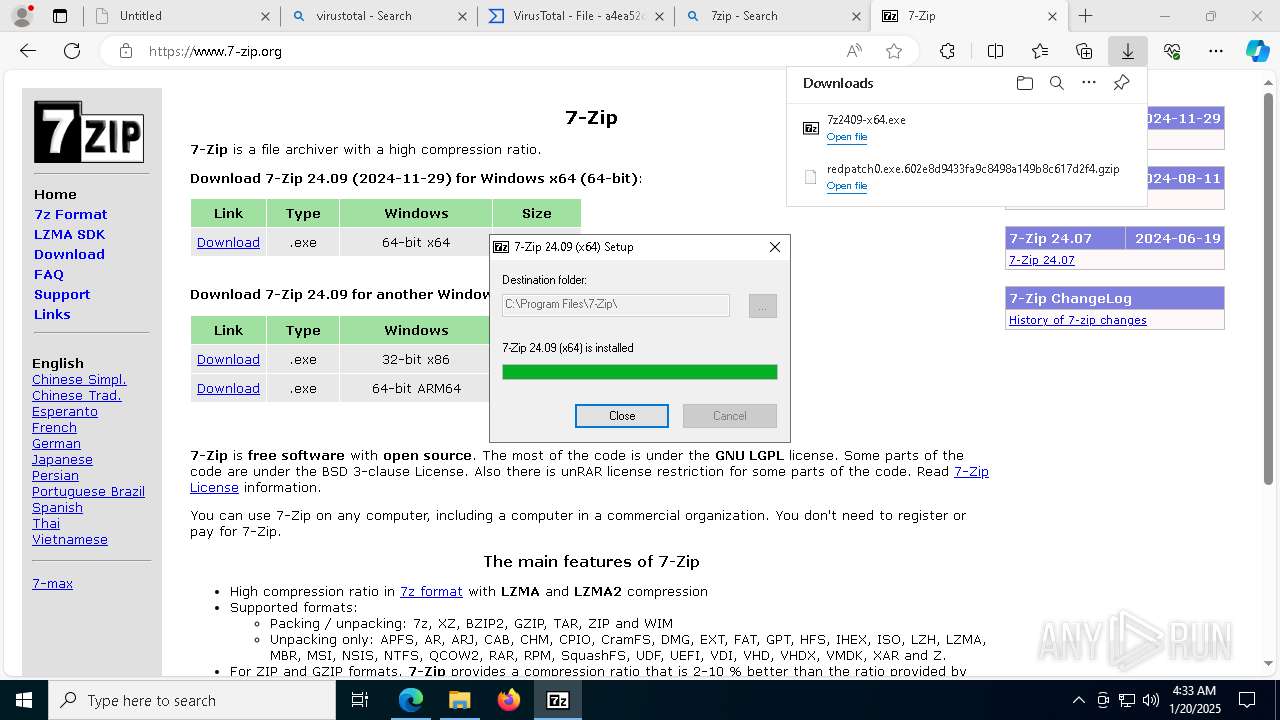Screen dimensions: 1280x720
Task: Download the 32-bit x86 .exe
Action: coord(228,359)
